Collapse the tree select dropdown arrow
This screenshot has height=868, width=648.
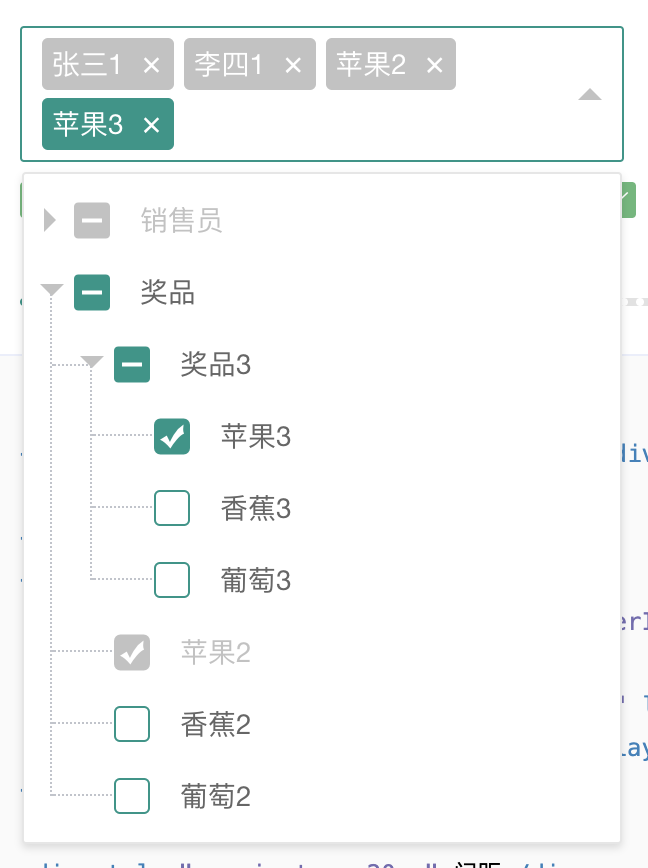click(x=590, y=95)
